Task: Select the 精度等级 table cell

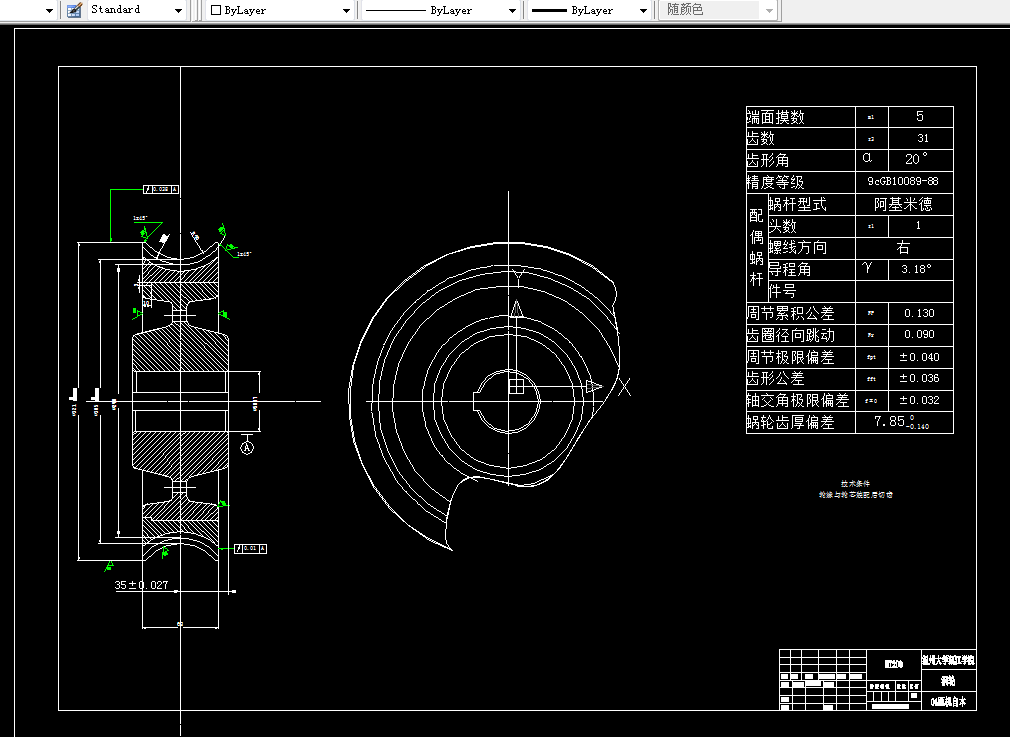Action: (x=801, y=182)
